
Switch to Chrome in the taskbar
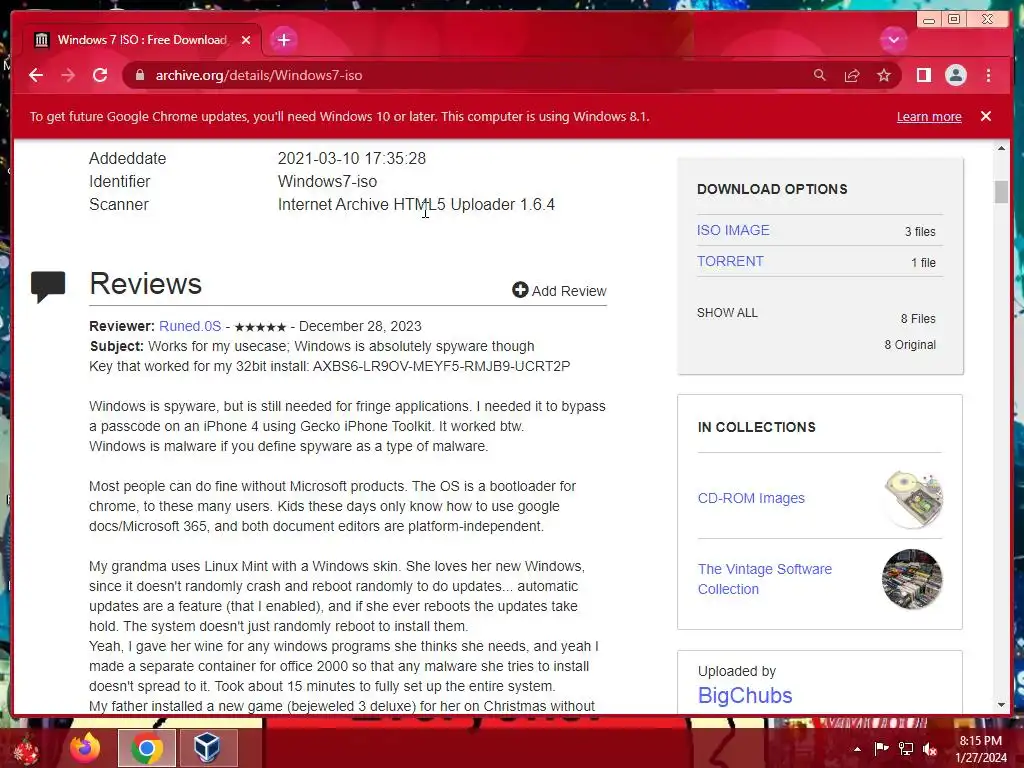147,748
